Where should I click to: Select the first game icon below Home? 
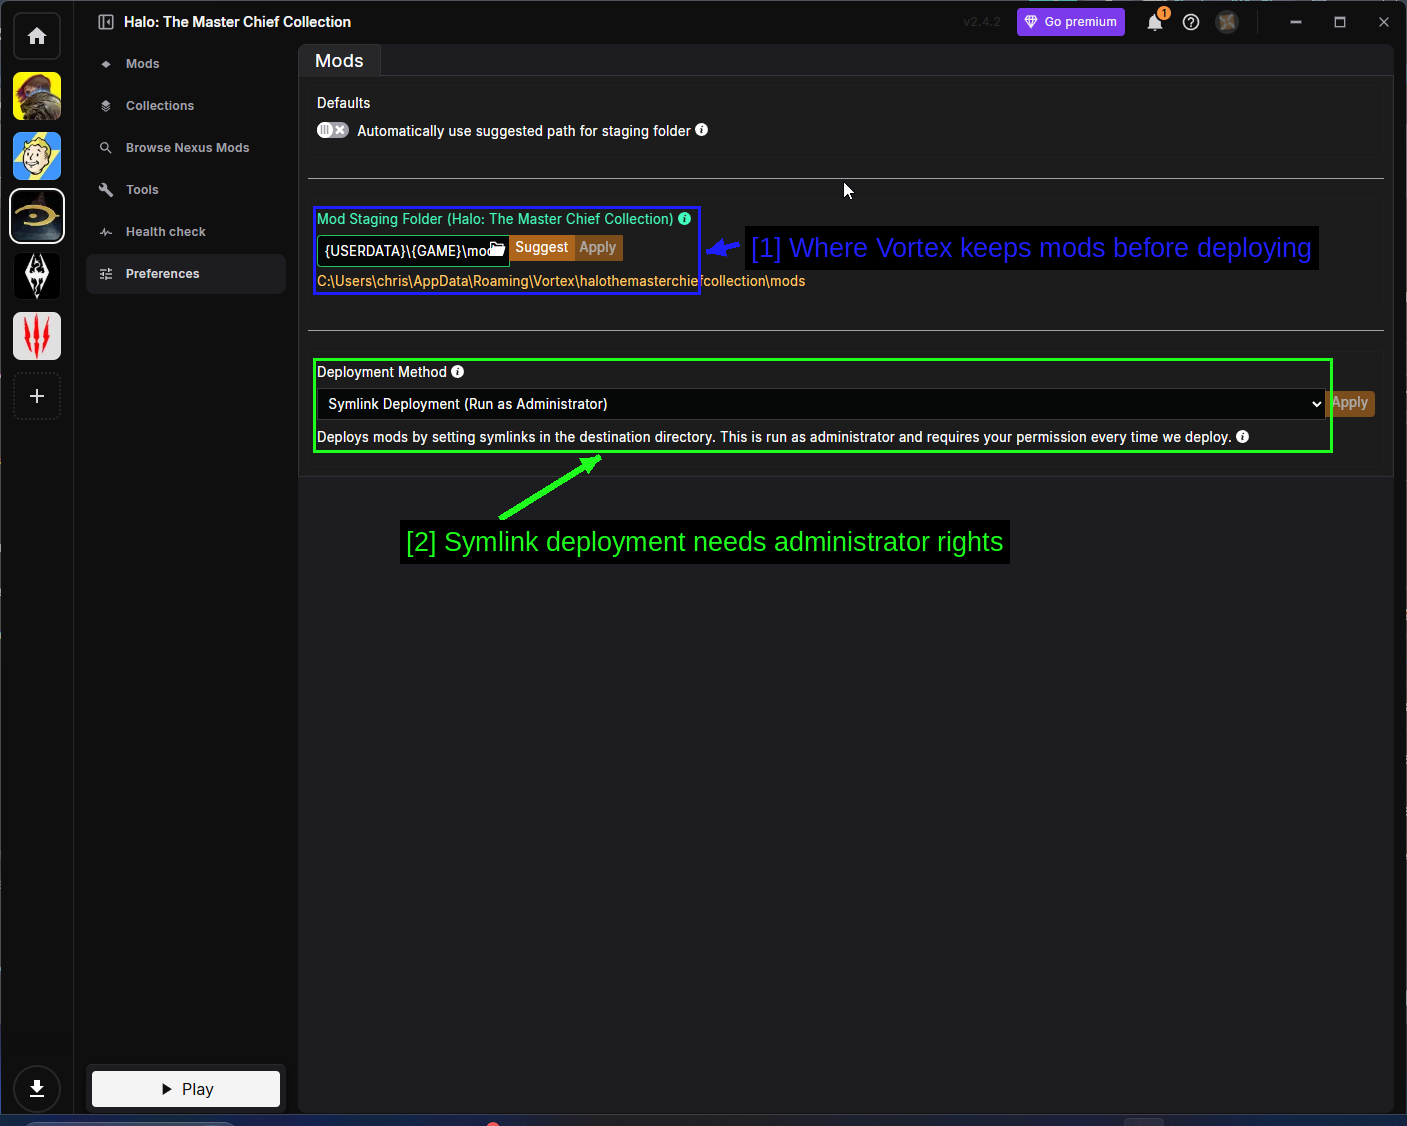pyautogui.click(x=37, y=96)
